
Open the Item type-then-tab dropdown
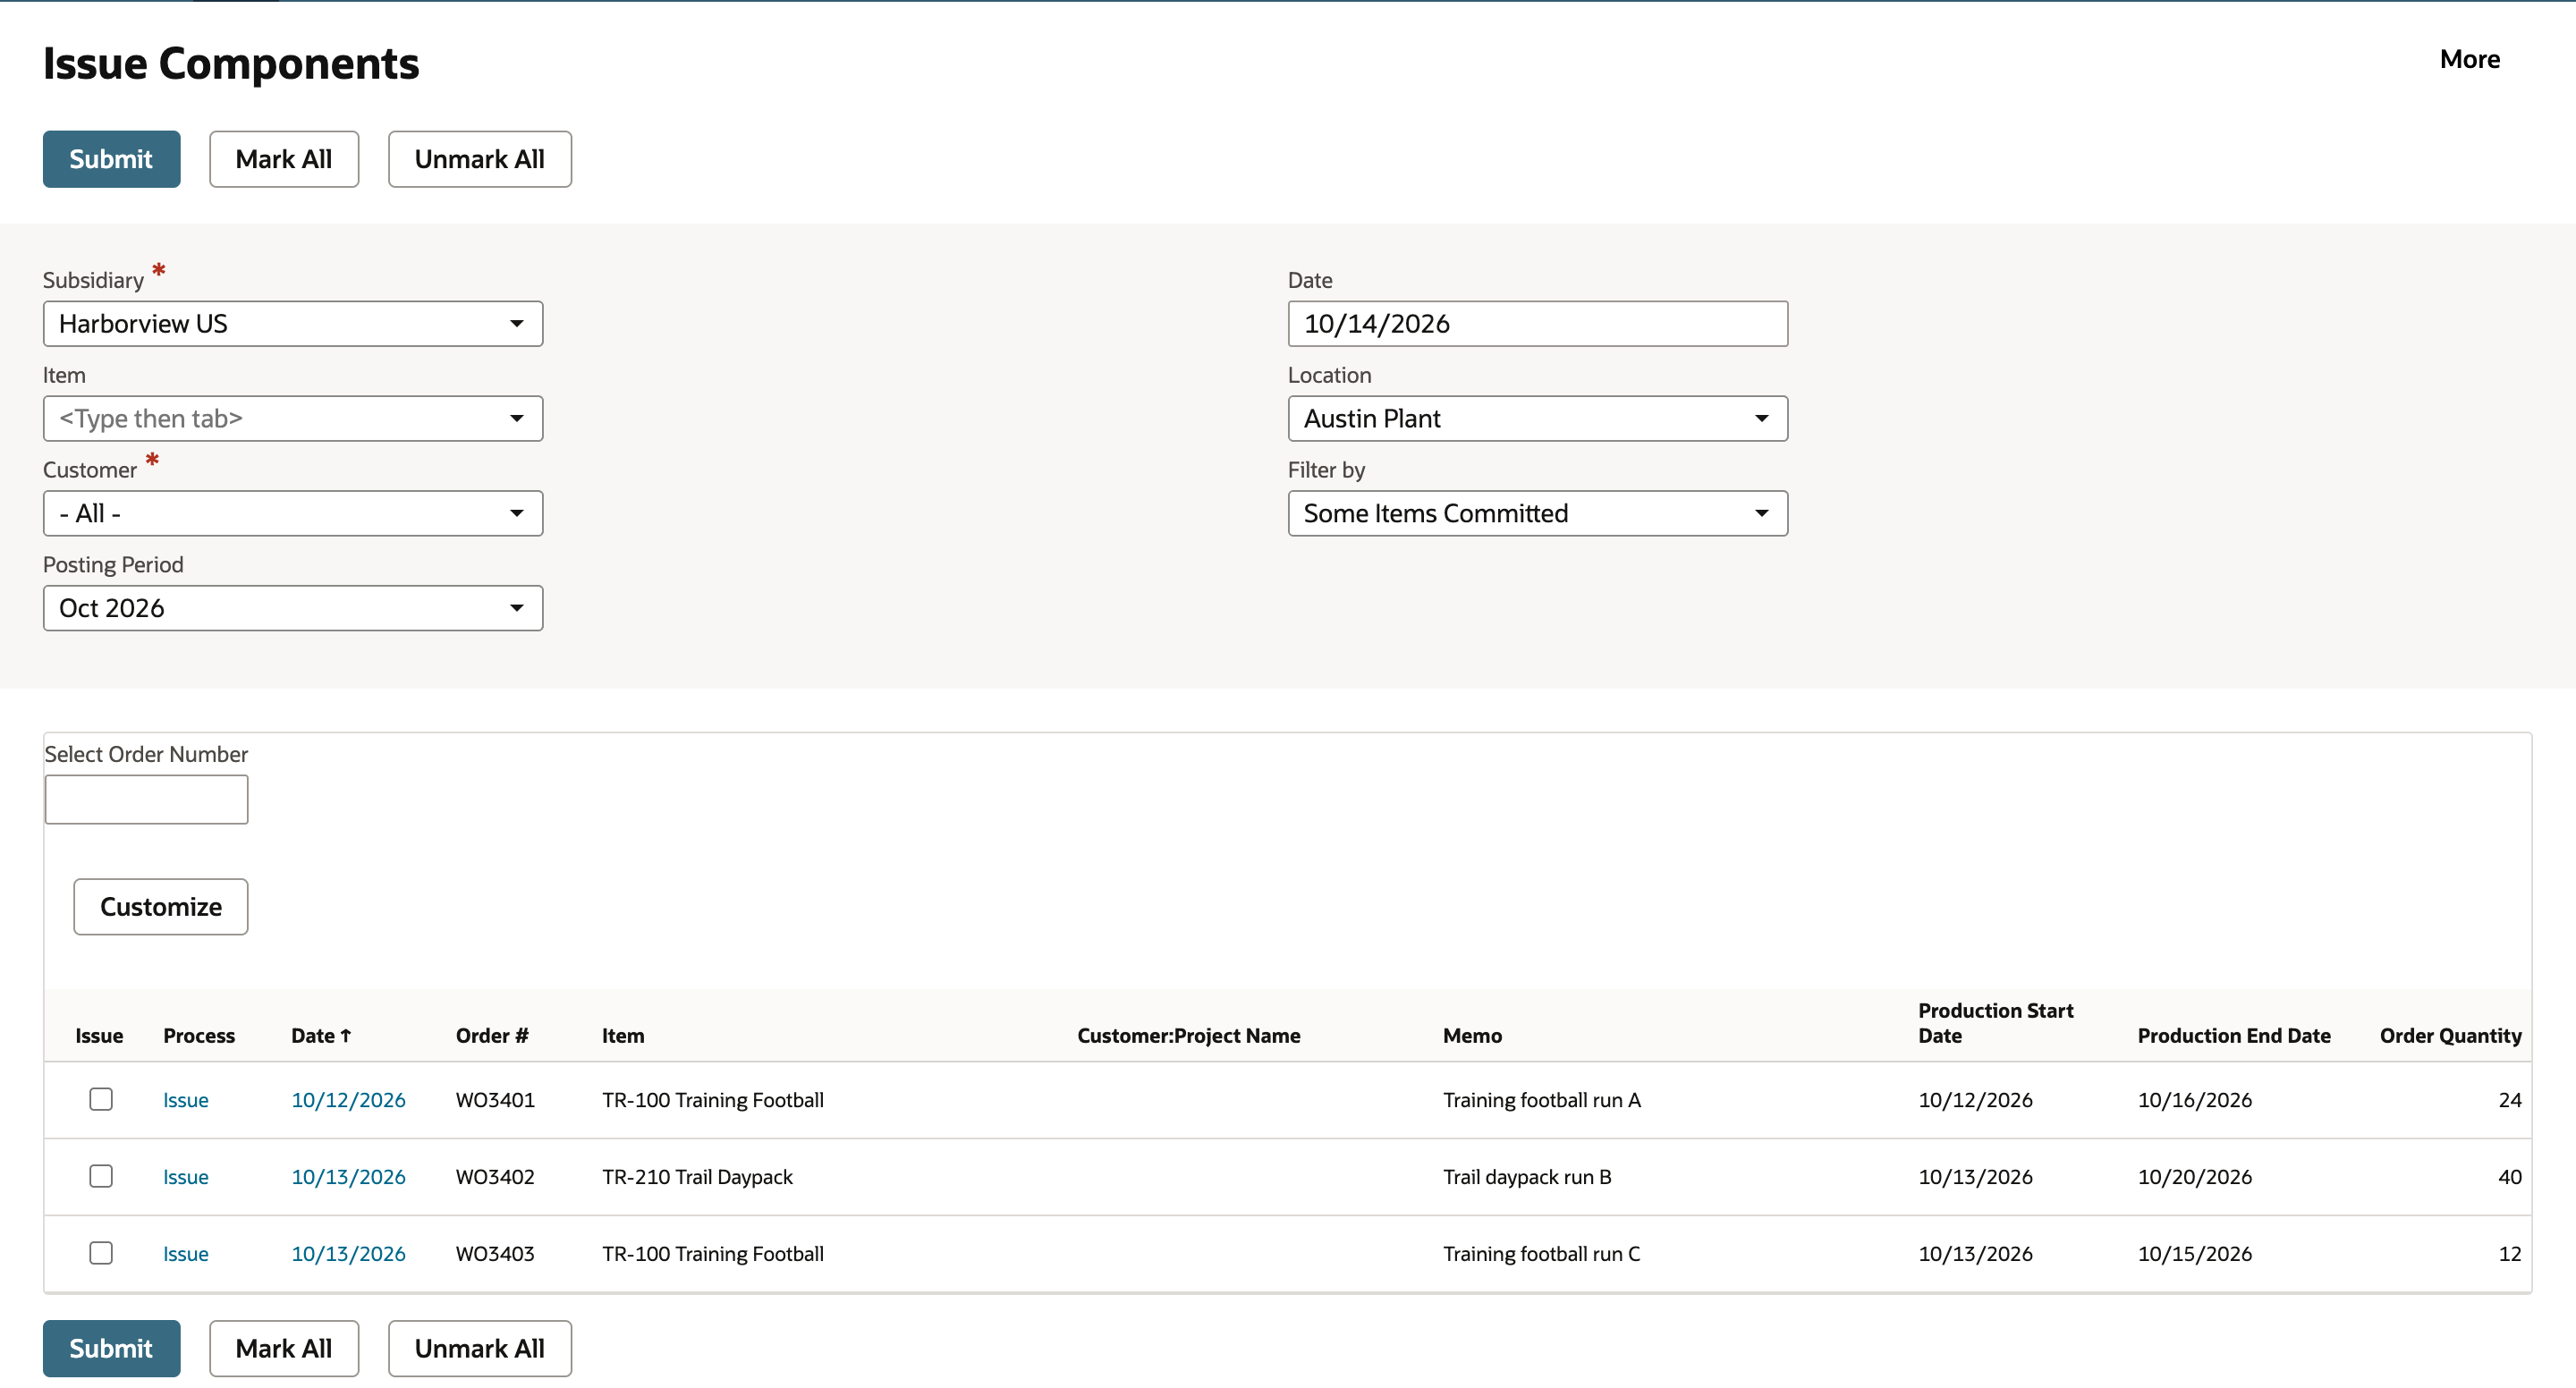[293, 419]
